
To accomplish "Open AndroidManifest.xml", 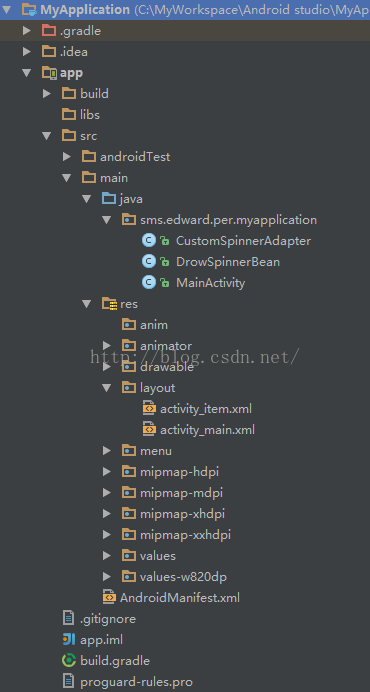I will point(180,598).
